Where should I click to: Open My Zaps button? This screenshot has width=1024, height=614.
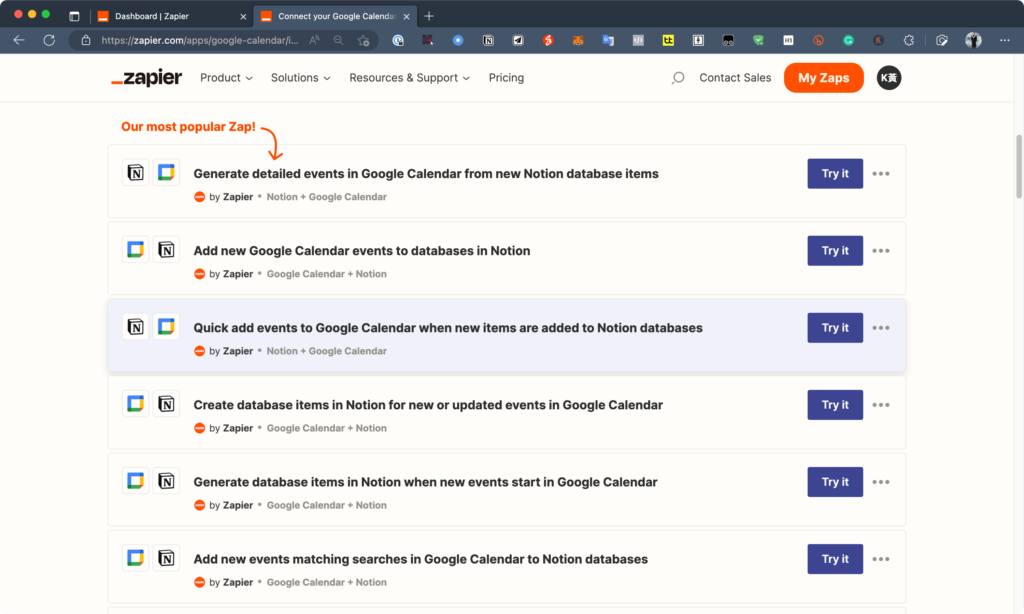tap(824, 78)
